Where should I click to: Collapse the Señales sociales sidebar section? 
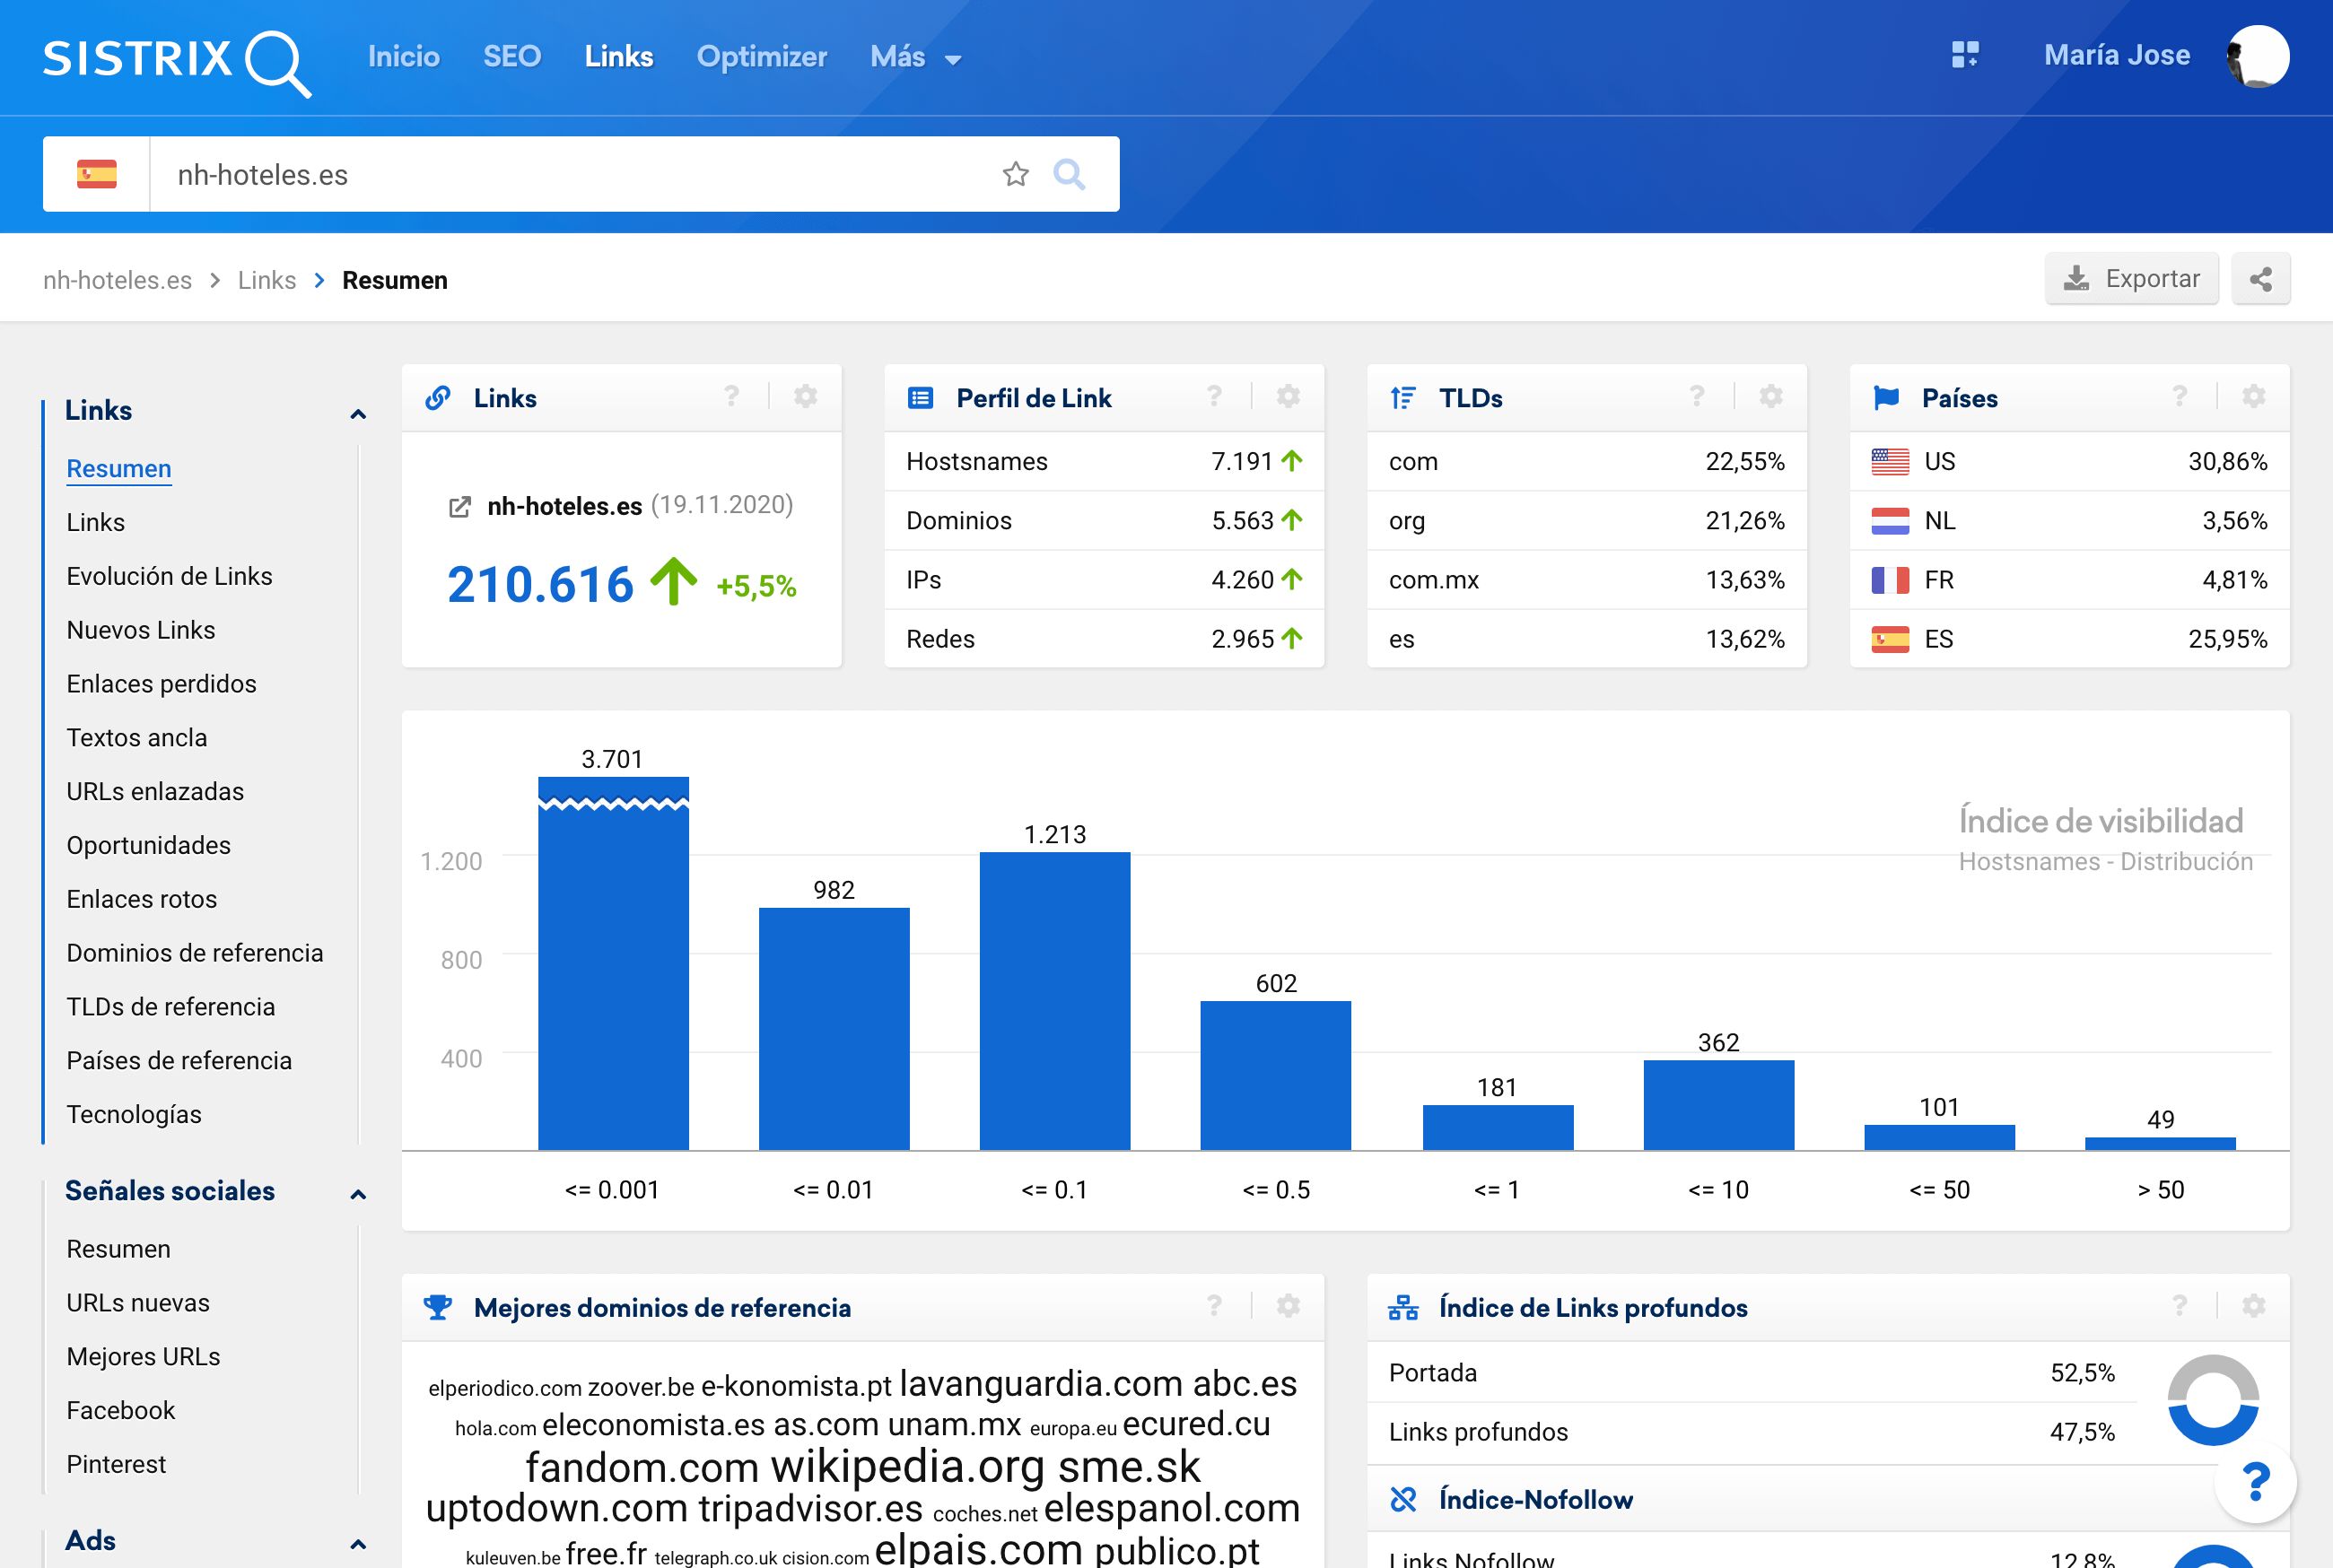tap(358, 1193)
